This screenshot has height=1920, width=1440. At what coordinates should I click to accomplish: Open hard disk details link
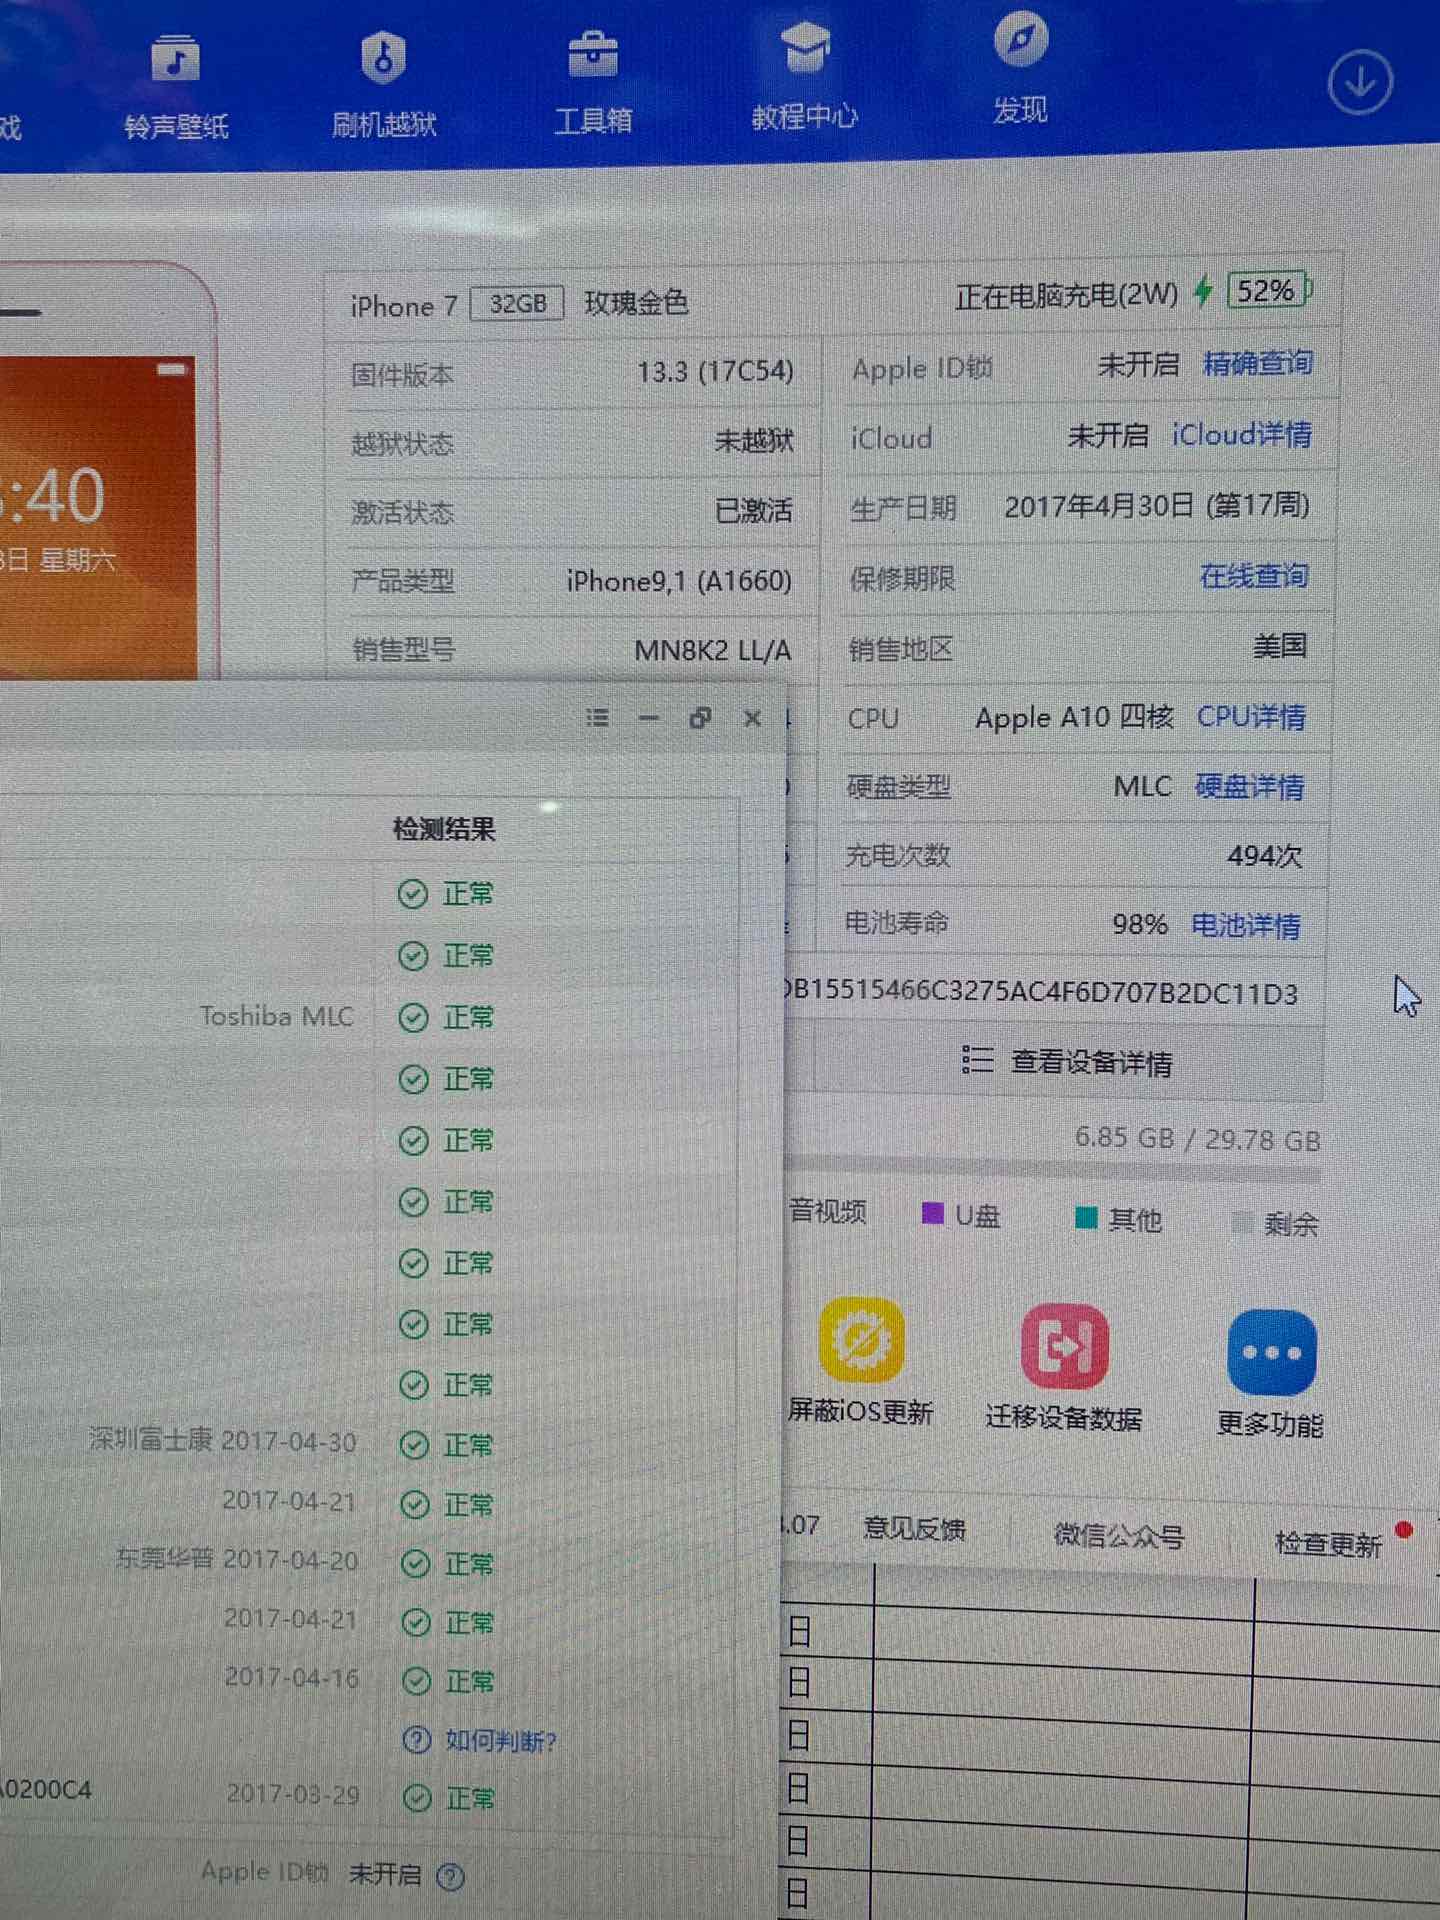(x=1249, y=786)
